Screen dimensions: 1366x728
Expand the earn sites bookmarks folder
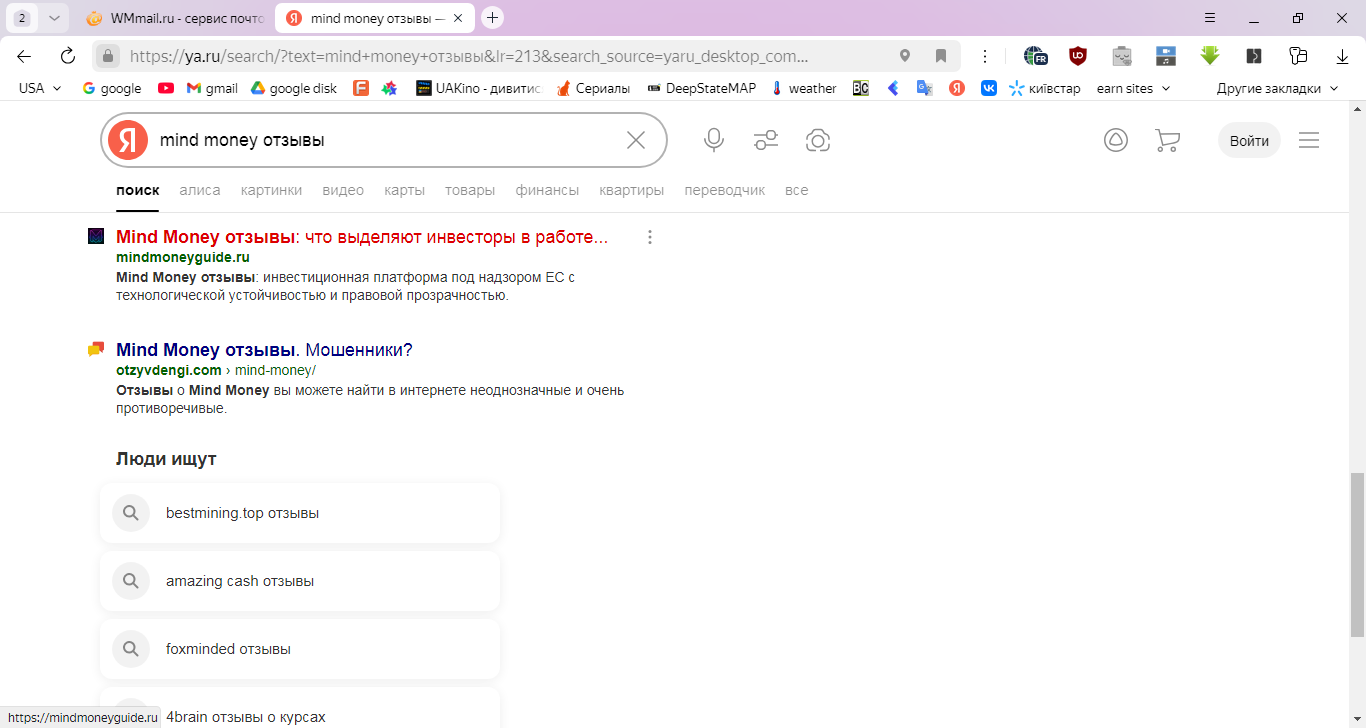(x=1134, y=88)
